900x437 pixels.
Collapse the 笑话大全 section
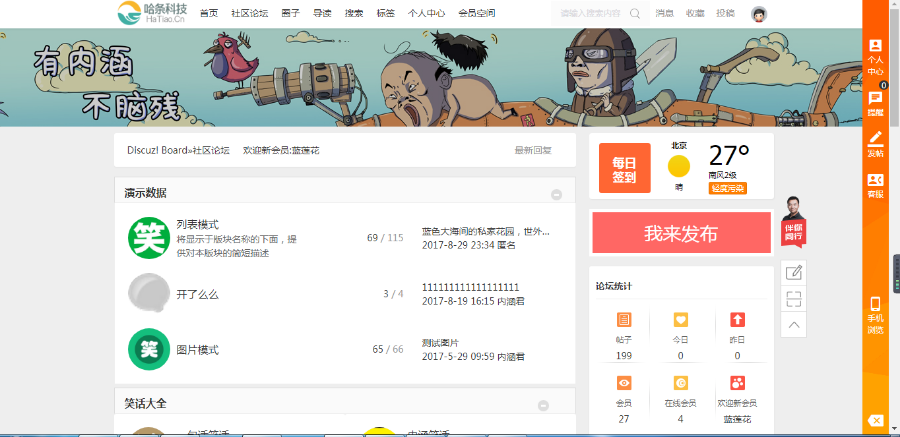(543, 405)
